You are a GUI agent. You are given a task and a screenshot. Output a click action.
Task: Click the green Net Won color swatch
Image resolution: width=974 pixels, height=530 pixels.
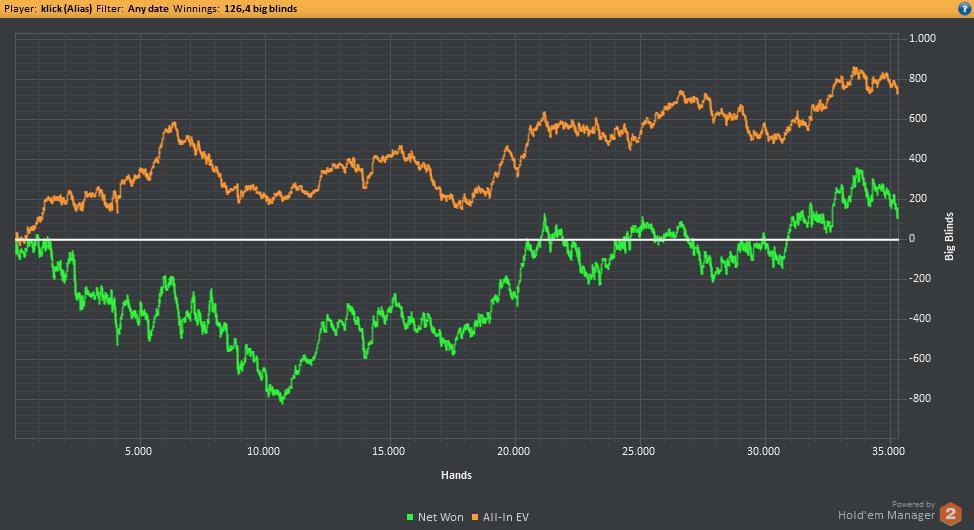tap(410, 517)
